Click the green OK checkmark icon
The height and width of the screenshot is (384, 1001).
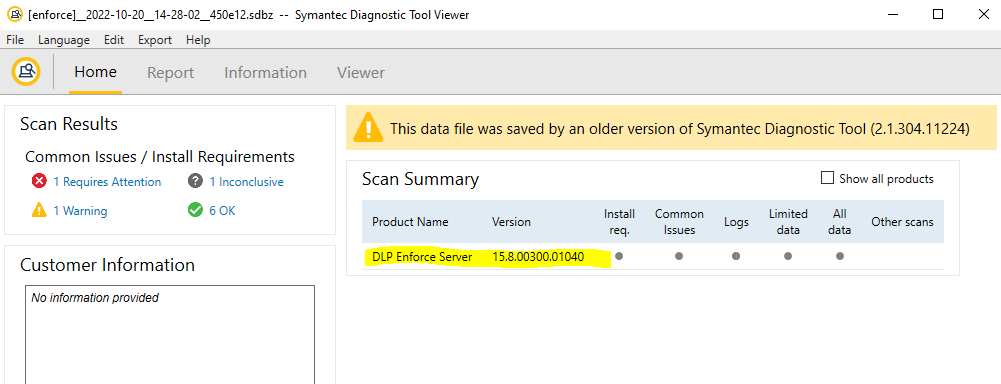[195, 210]
